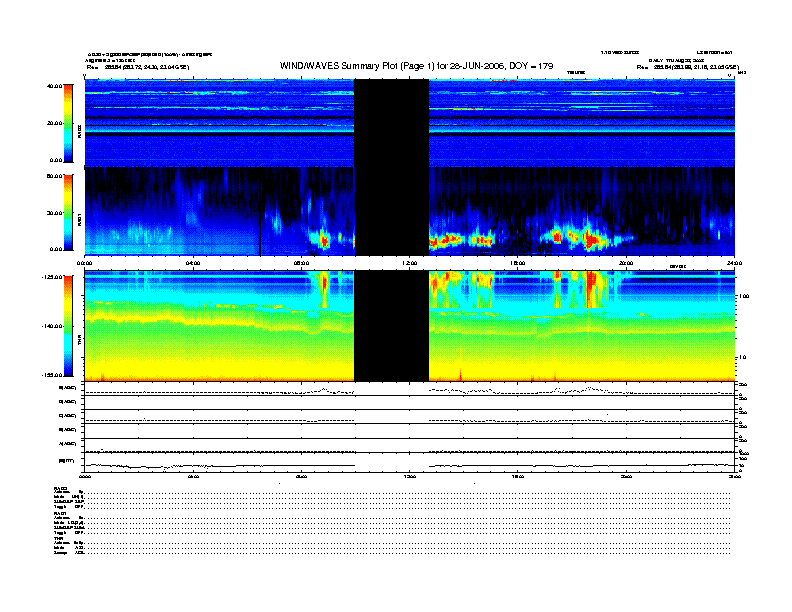Click the vertical TNR axis label beside the third spectrogram

(x=79, y=341)
